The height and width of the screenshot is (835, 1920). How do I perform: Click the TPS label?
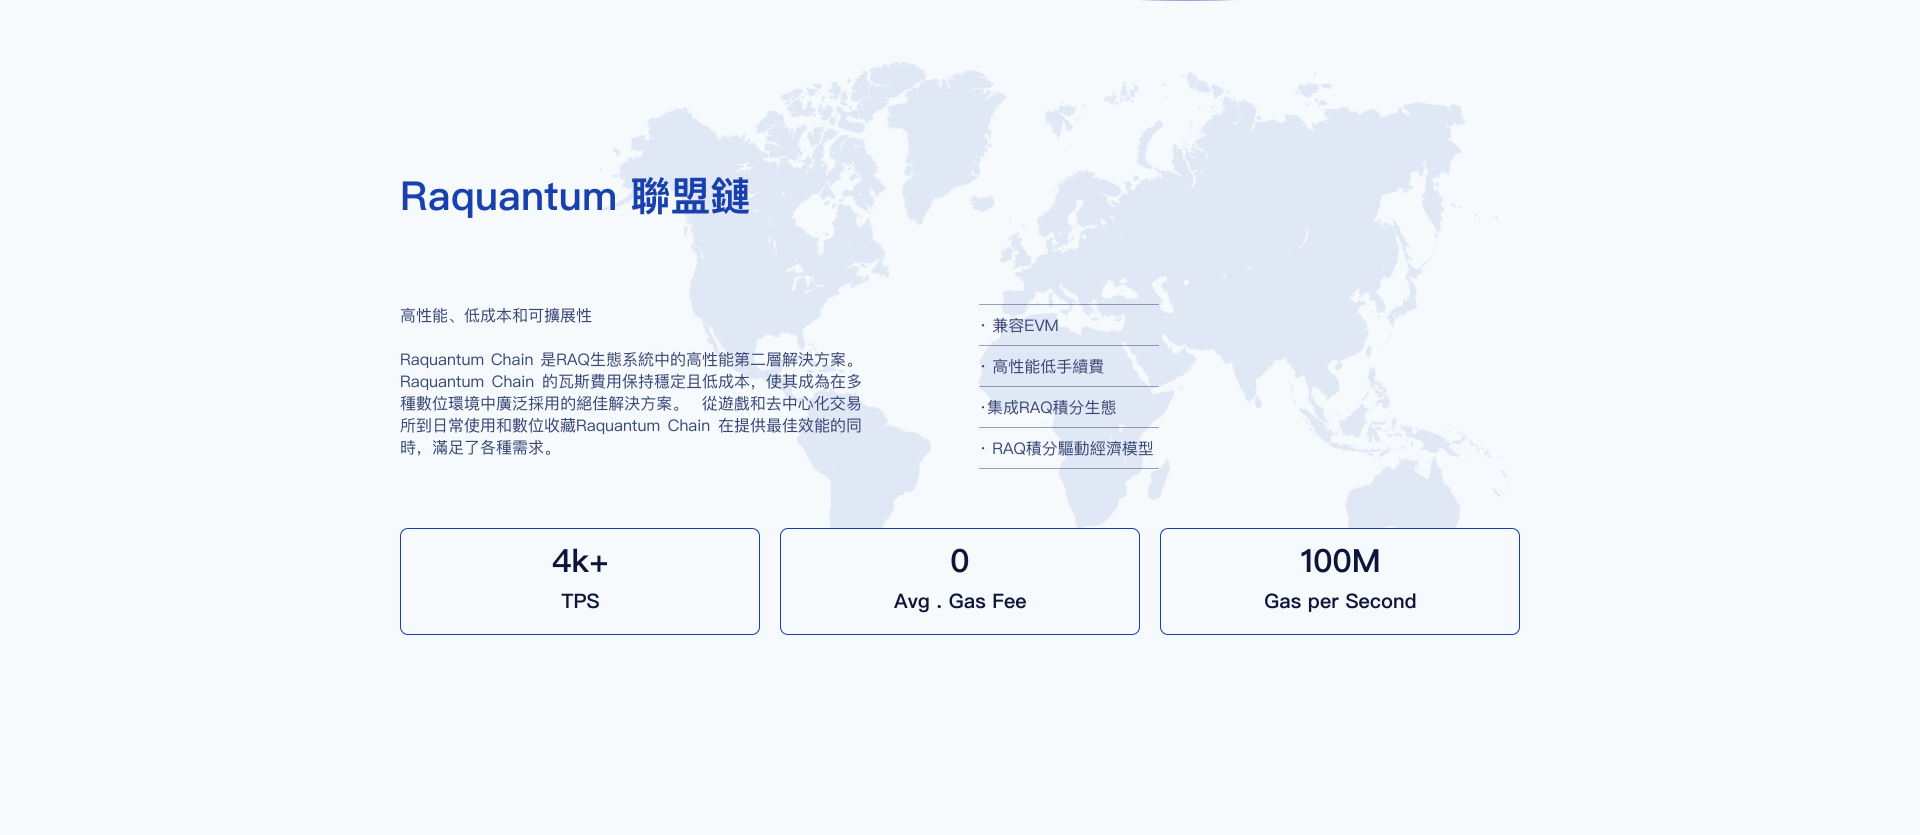pos(580,601)
